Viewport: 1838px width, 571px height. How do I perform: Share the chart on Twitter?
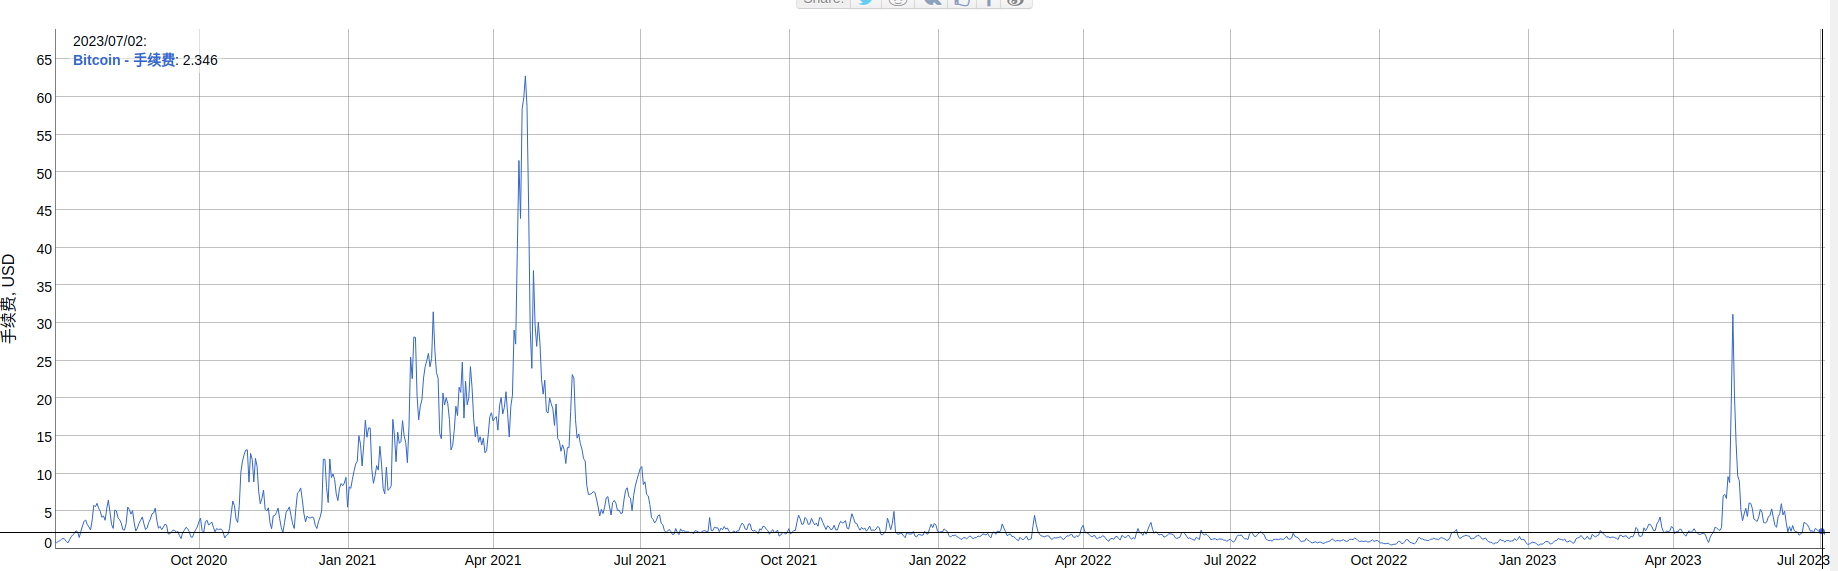[x=866, y=3]
